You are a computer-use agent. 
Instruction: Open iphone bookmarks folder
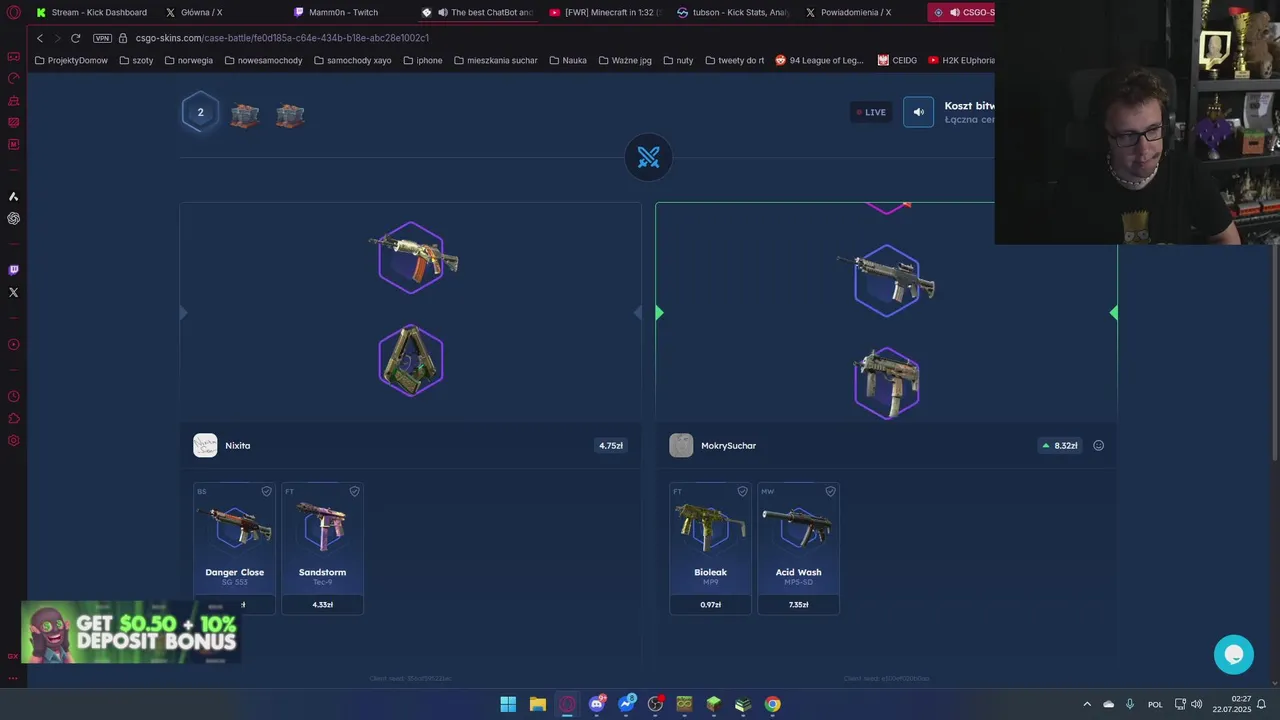[x=422, y=60]
